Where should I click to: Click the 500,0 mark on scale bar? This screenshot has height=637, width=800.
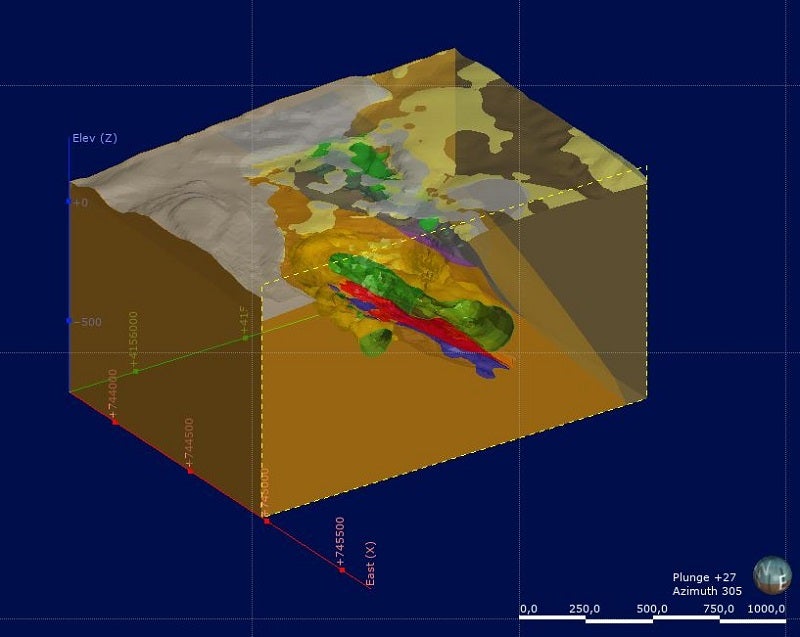[x=652, y=609]
